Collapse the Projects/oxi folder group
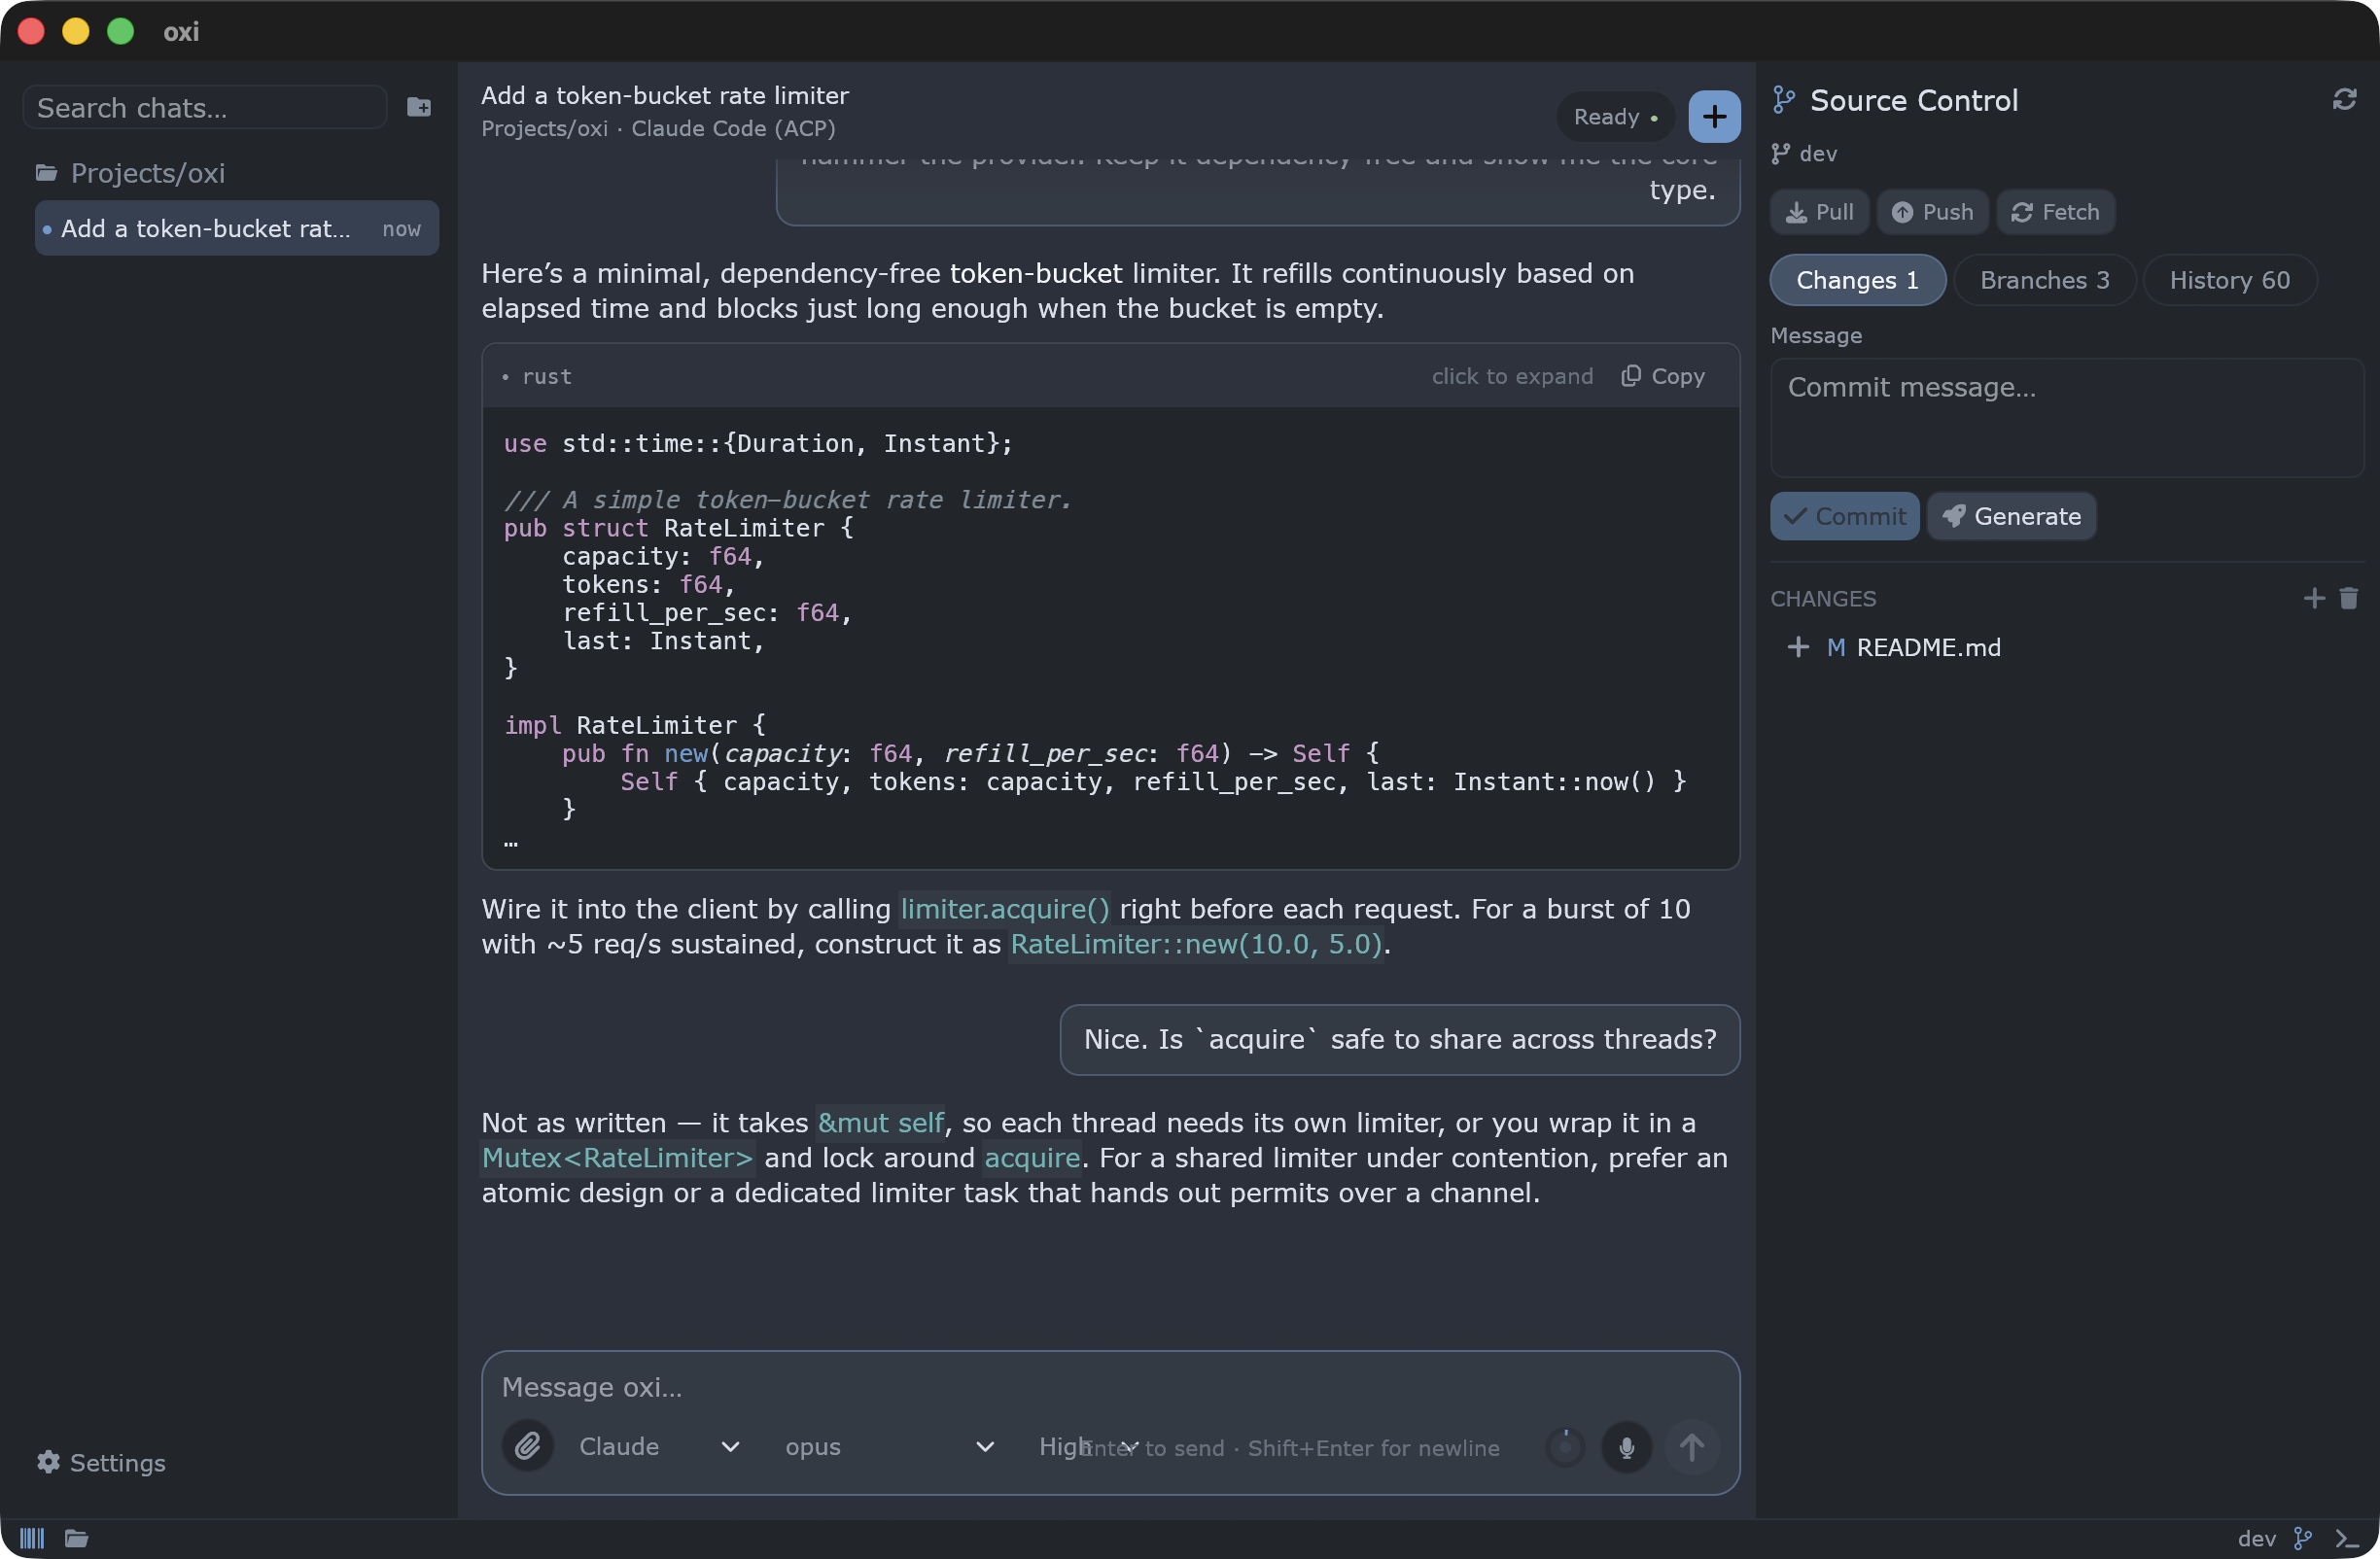Viewport: 2380px width, 1559px height. tap(130, 173)
